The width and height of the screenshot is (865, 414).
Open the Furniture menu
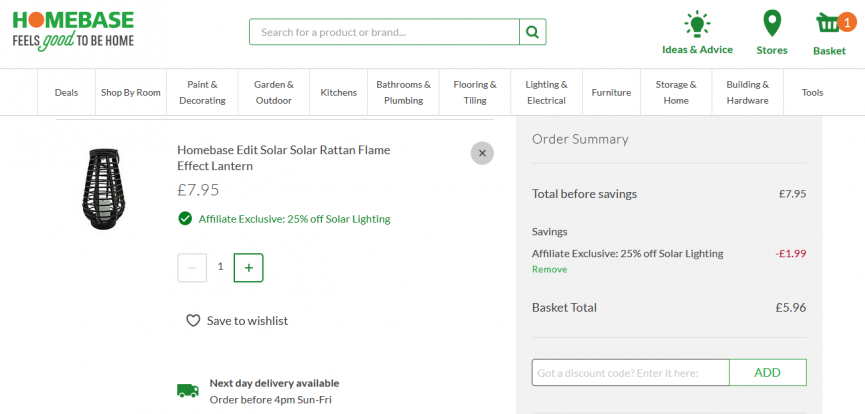611,93
